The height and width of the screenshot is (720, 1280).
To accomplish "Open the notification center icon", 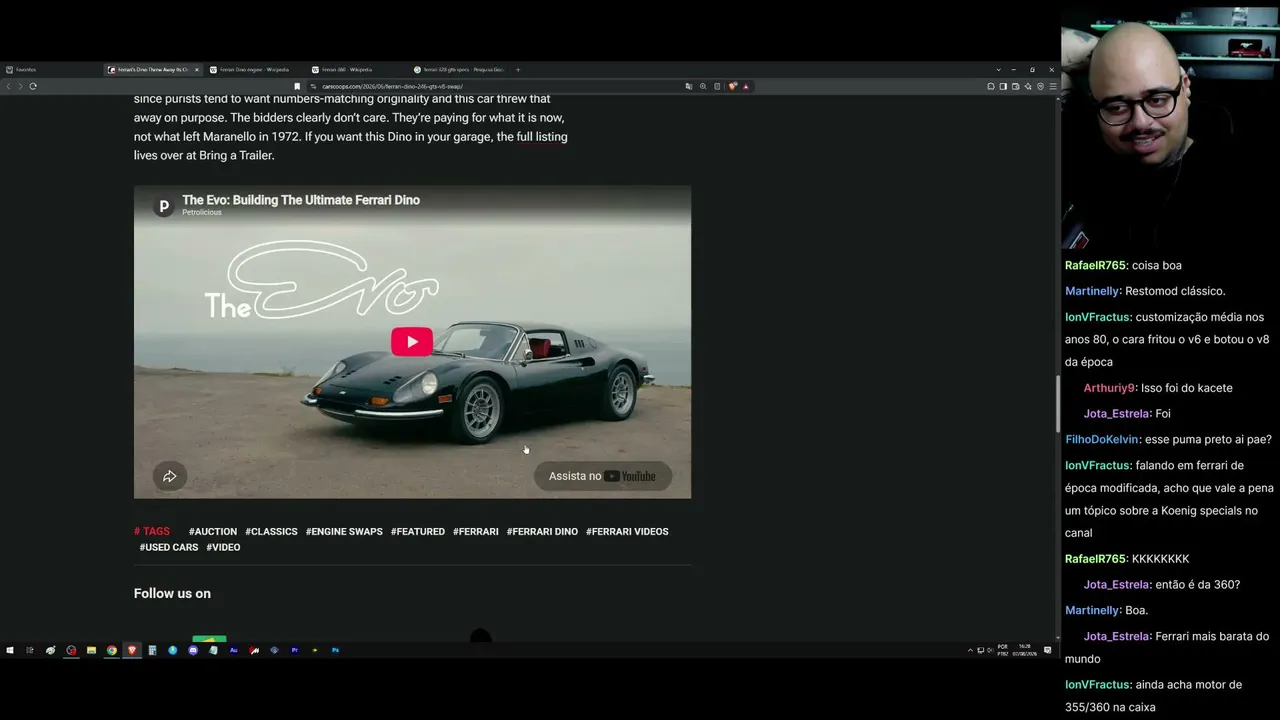I will 1047,650.
